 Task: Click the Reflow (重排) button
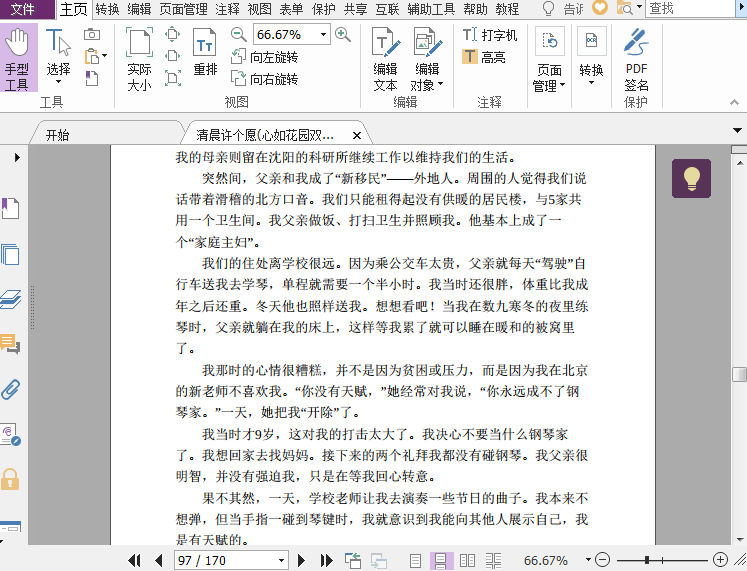(x=205, y=51)
